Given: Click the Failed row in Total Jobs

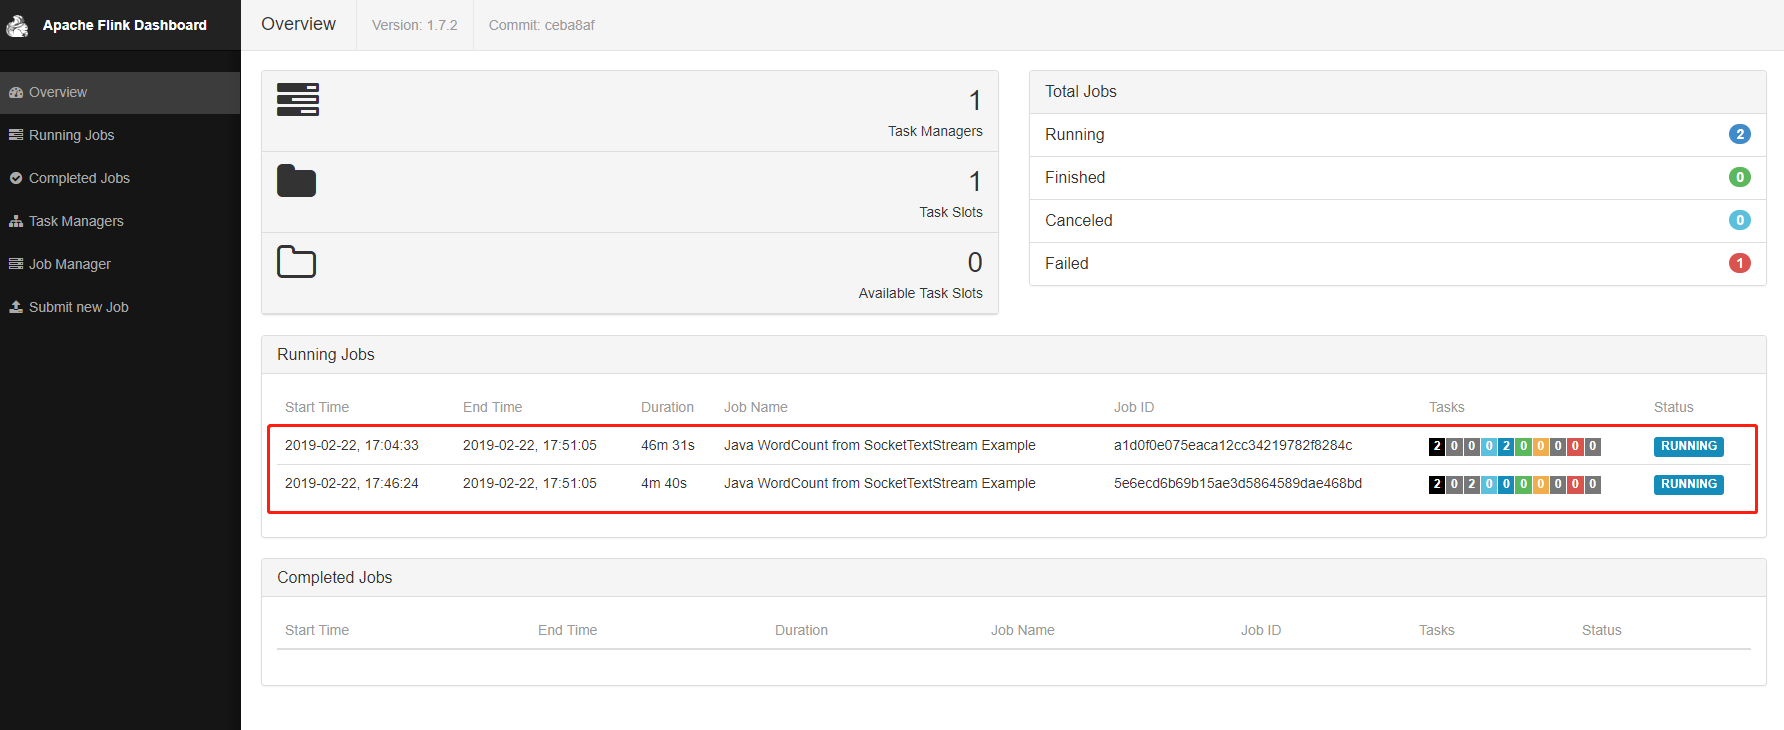Looking at the screenshot, I should (1397, 263).
